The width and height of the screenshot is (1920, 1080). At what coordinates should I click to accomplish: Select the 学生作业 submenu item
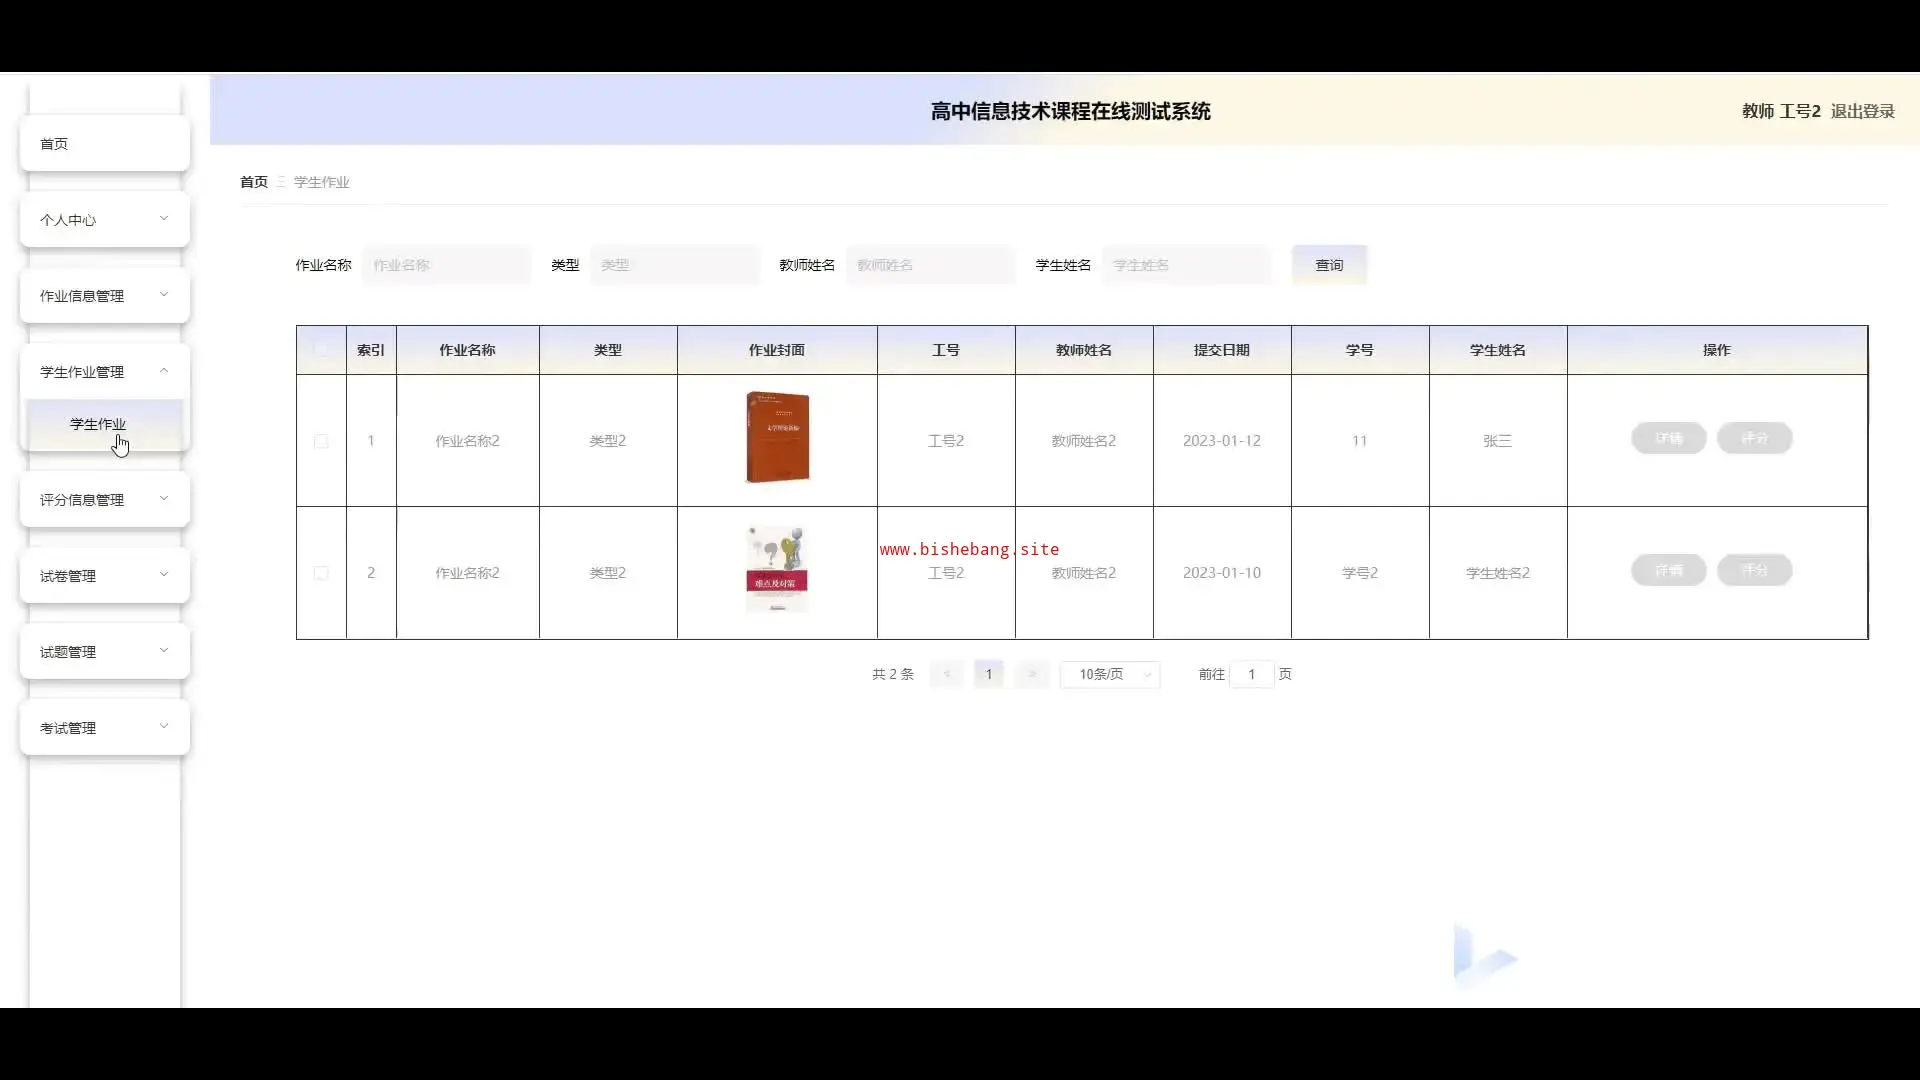tap(99, 424)
